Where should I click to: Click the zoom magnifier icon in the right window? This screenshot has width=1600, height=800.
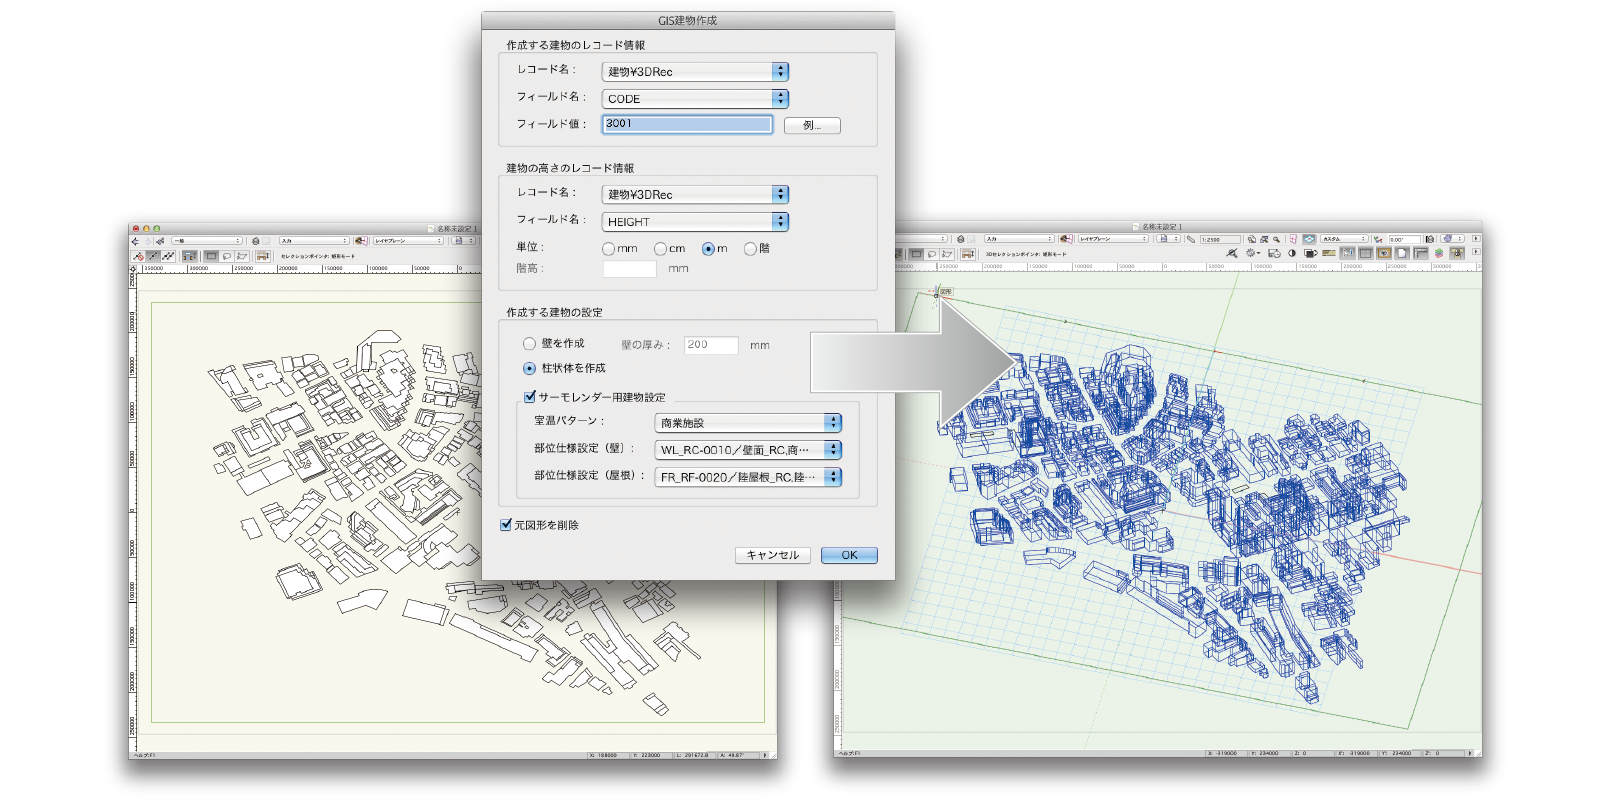1277,240
